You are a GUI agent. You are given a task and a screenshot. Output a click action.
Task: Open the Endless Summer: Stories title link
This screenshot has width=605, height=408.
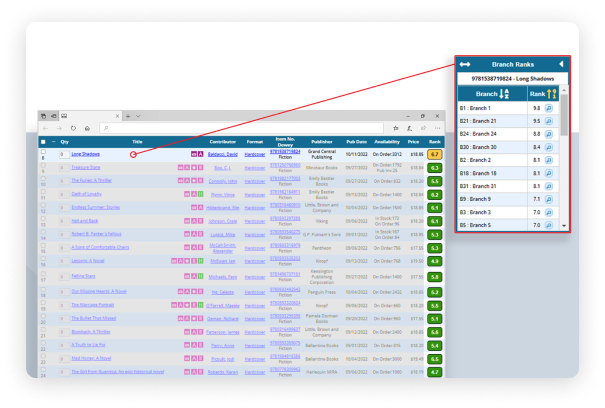96,208
